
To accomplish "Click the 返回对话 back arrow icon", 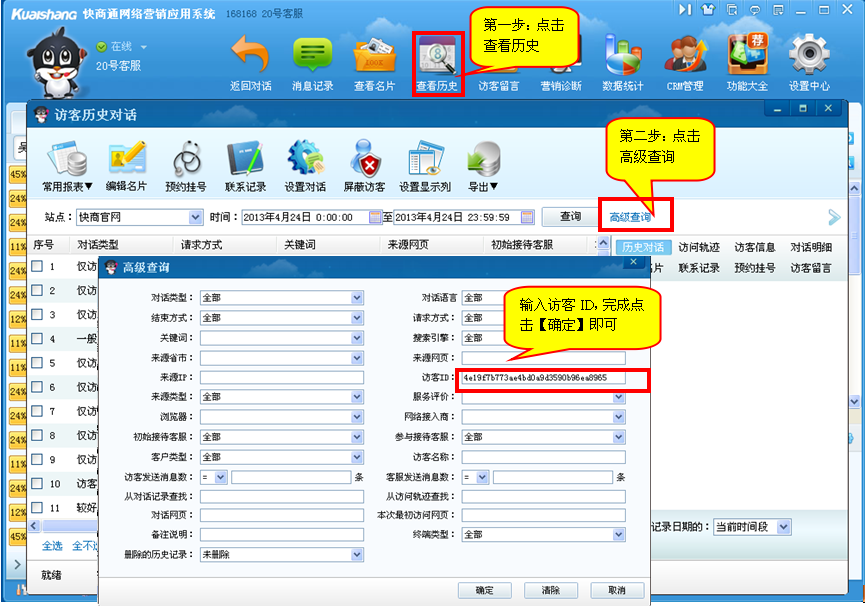I will coord(250,57).
